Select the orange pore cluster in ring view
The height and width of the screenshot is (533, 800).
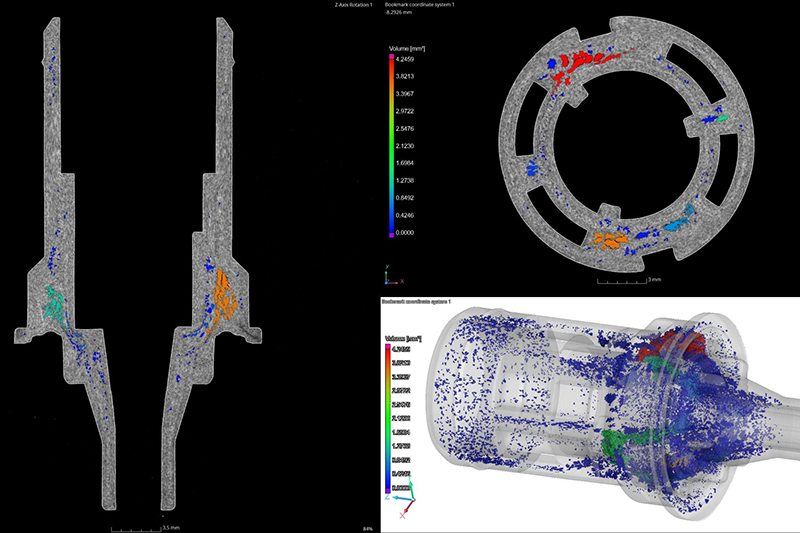point(611,240)
